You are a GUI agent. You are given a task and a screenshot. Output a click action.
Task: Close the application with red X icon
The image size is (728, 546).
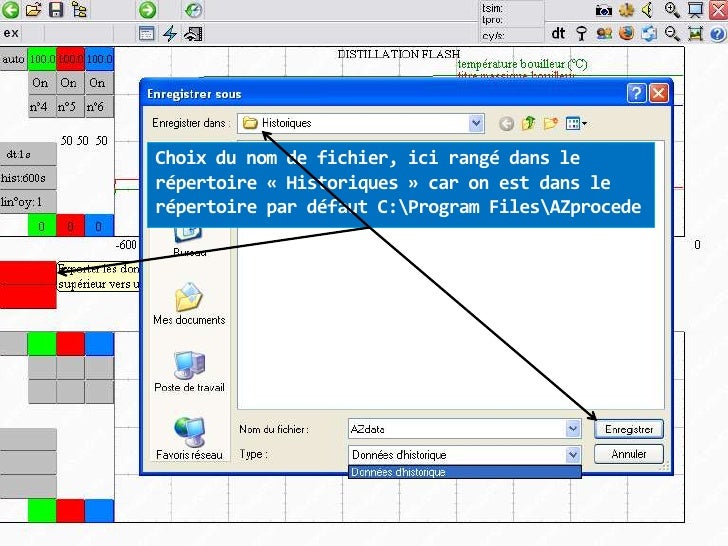point(718,10)
